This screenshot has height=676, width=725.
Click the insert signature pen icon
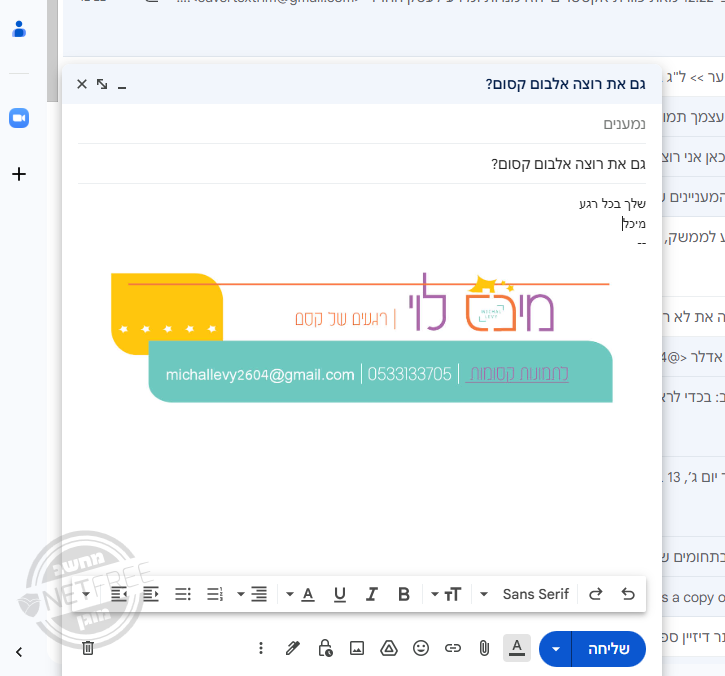click(x=293, y=648)
